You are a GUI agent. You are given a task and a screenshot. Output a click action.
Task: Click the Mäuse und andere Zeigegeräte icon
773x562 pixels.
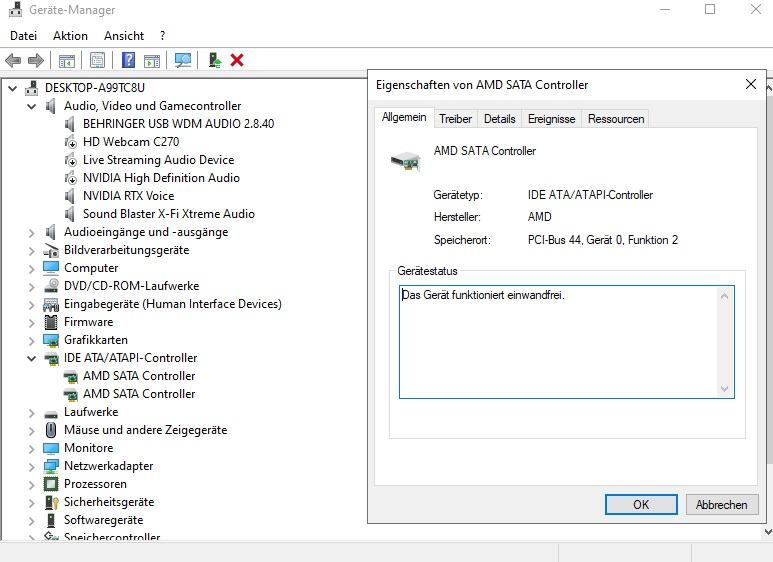click(x=51, y=430)
